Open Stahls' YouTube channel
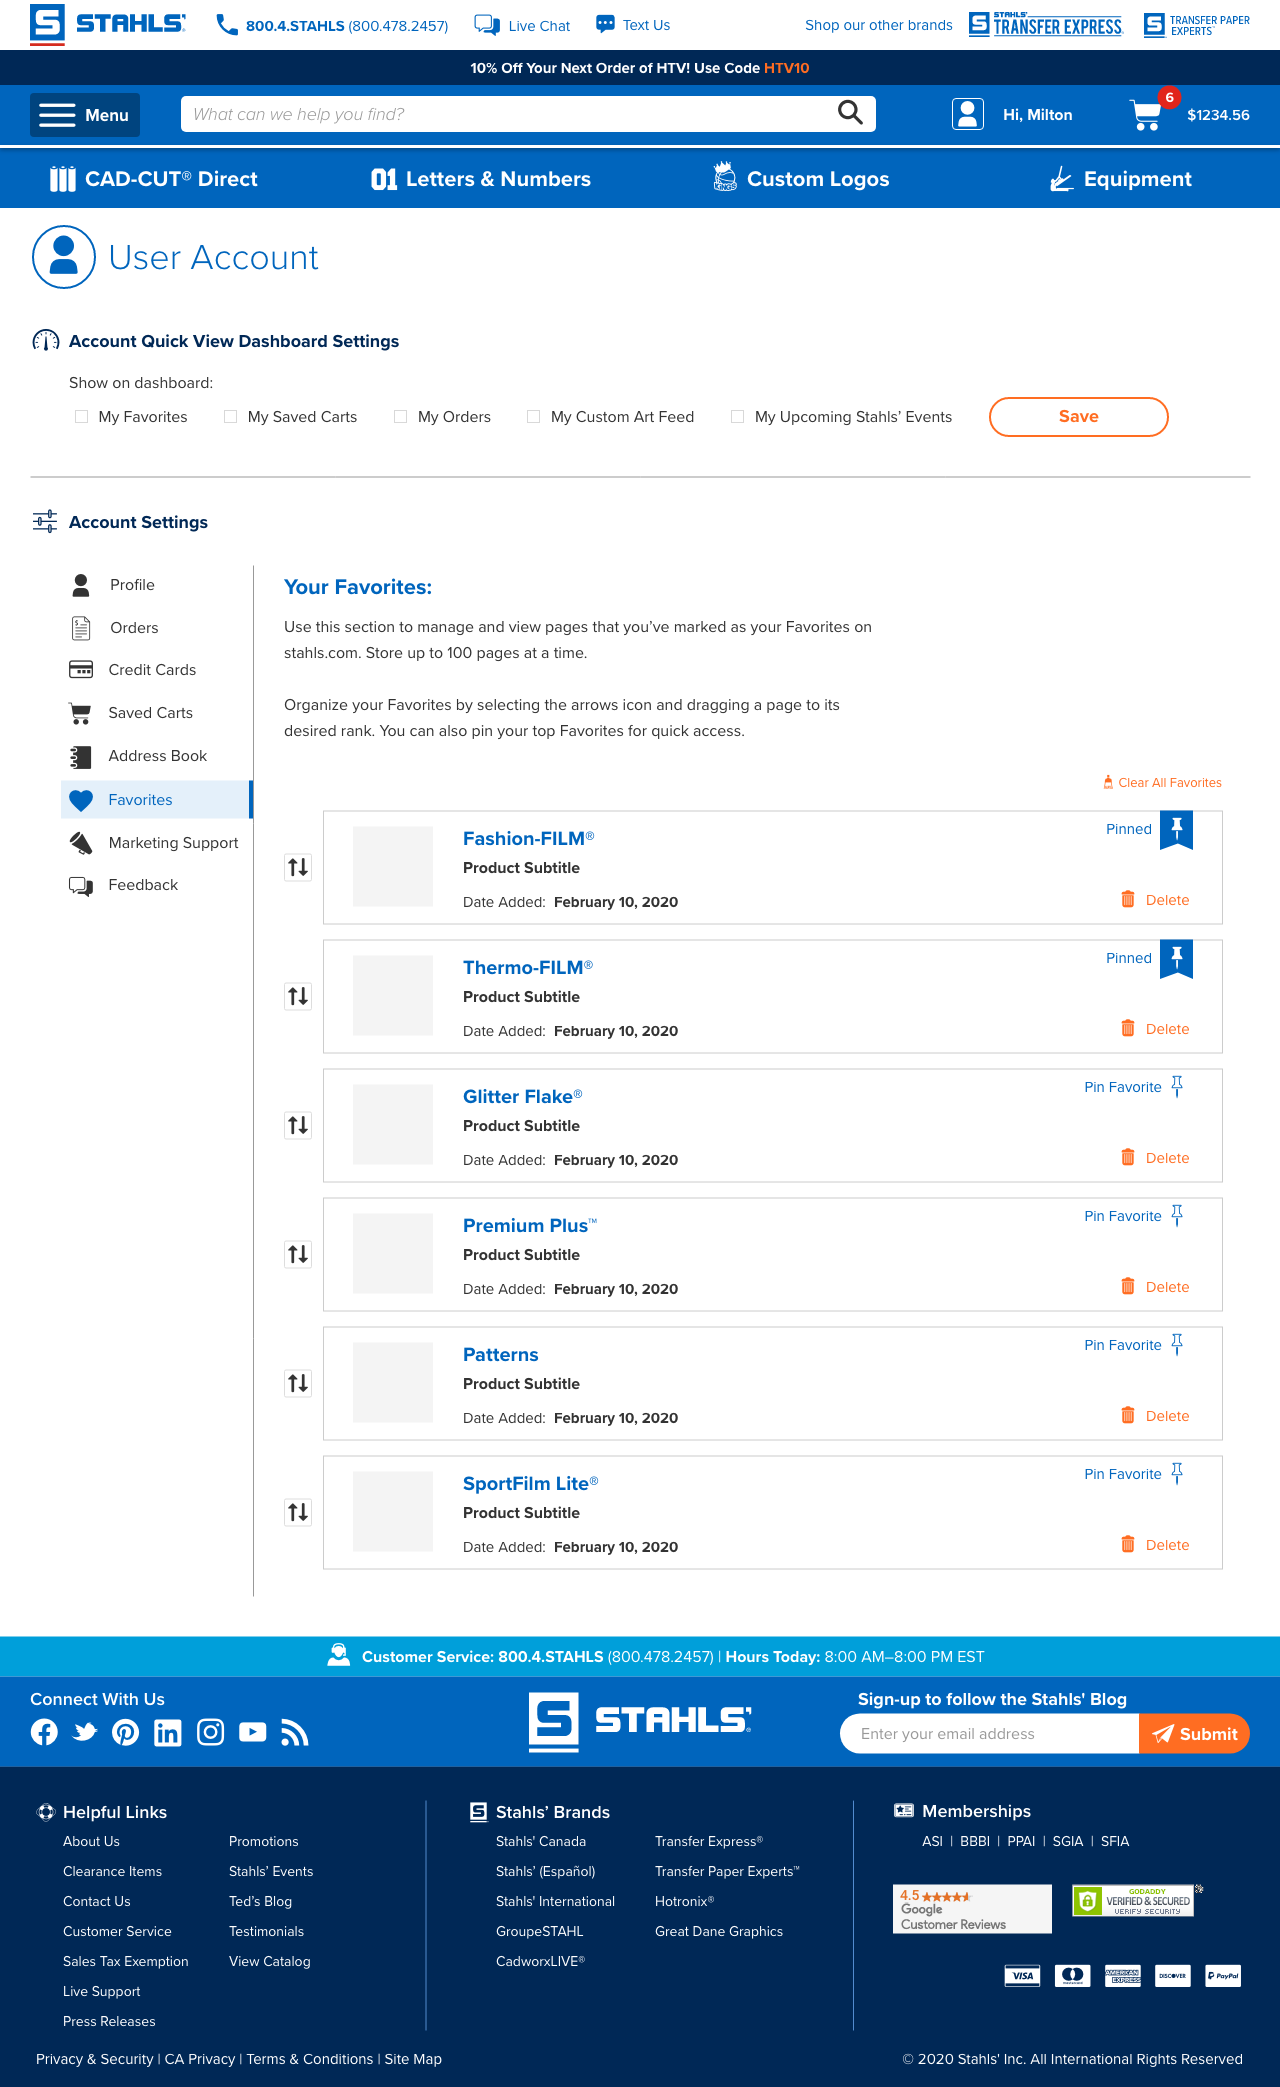Image resolution: width=1280 pixels, height=2087 pixels. point(253,1732)
